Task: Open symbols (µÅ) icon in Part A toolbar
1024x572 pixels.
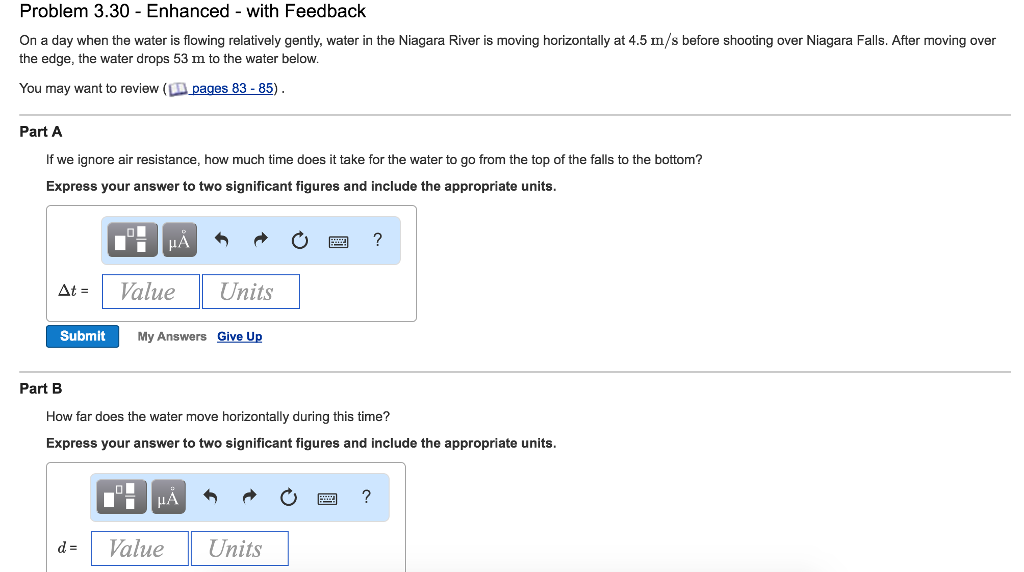Action: pyautogui.click(x=180, y=240)
